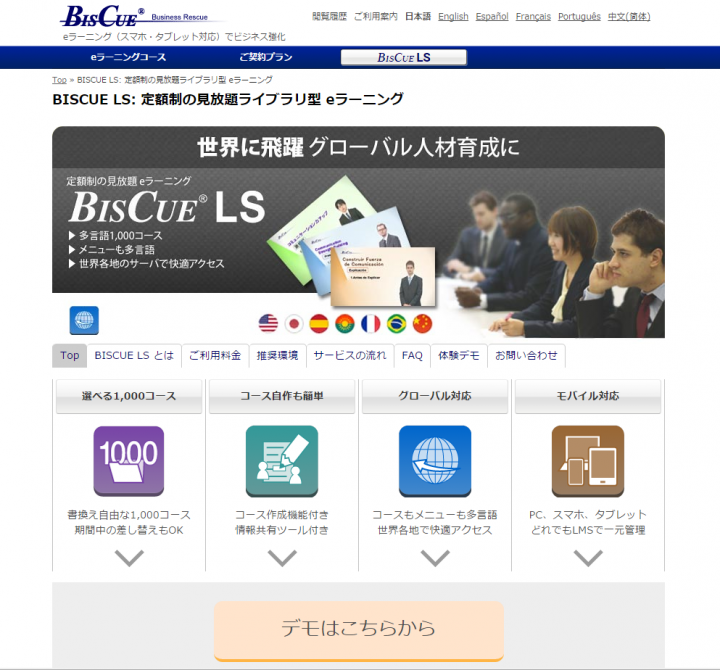Switch language to Português
This screenshot has height=670, width=720.
(579, 17)
